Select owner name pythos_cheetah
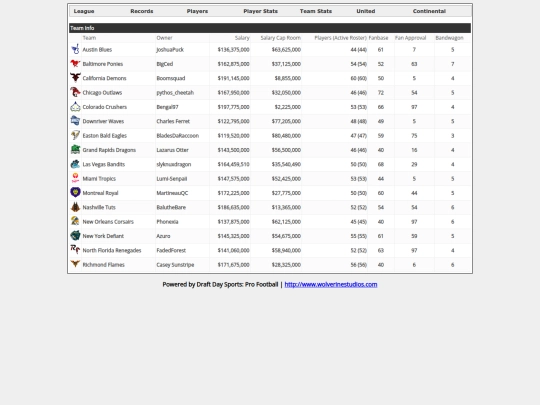Screen dimensions: 540x405 pyautogui.click(x=175, y=93)
